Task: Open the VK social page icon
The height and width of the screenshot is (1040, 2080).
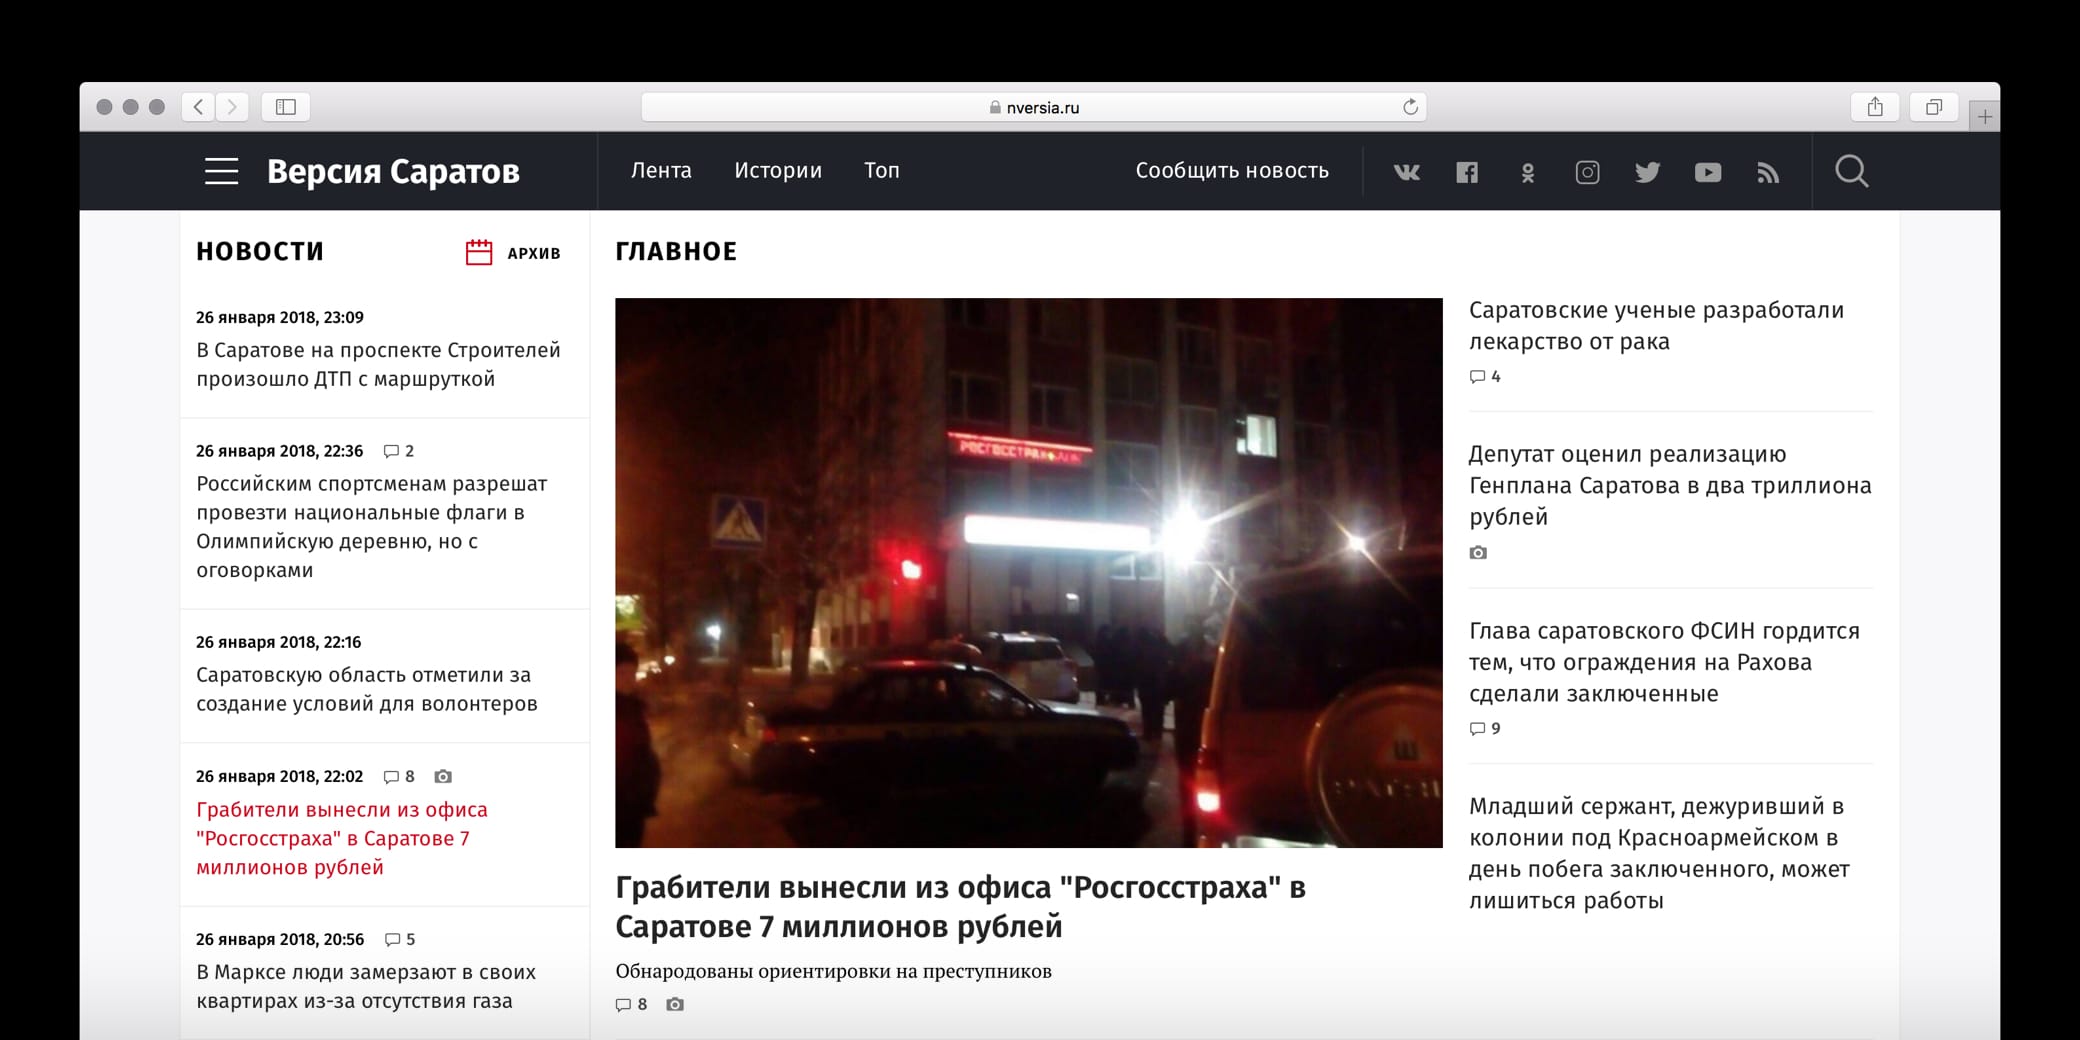Action: pos(1406,172)
